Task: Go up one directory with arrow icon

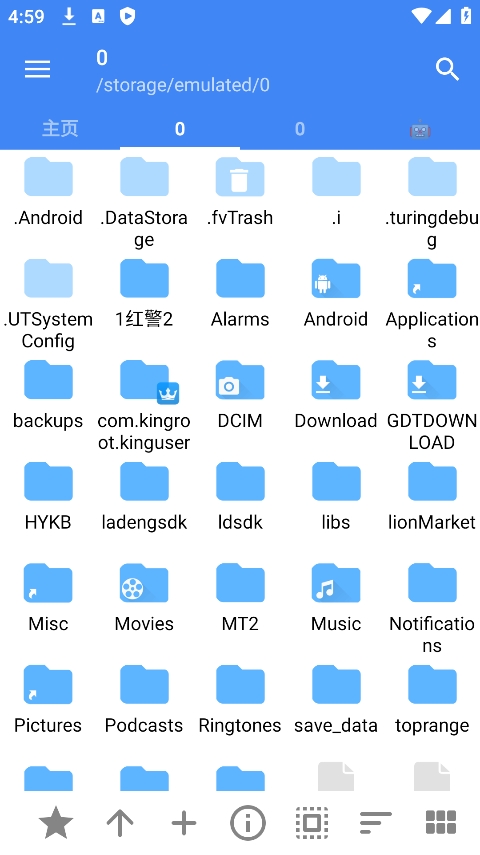Action: (x=120, y=822)
